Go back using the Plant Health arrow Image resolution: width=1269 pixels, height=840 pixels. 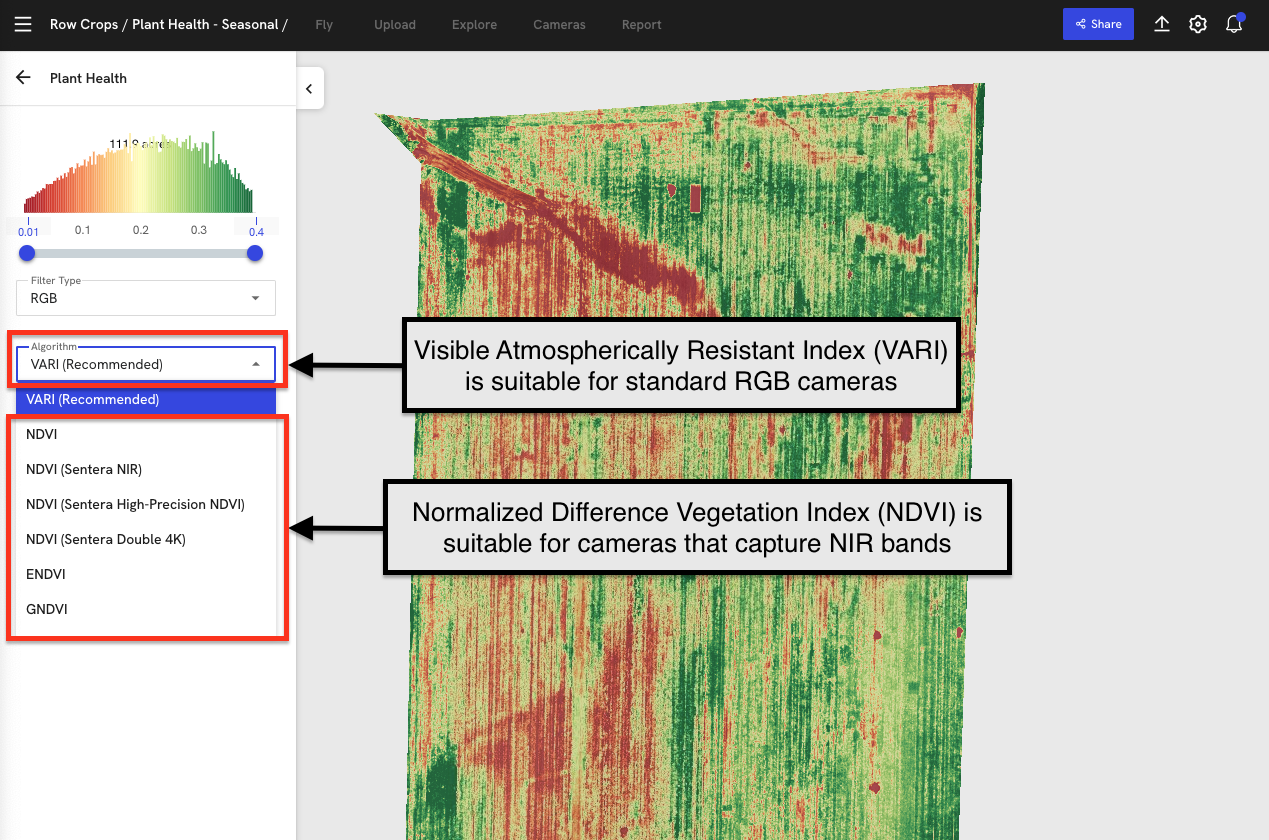tap(24, 78)
